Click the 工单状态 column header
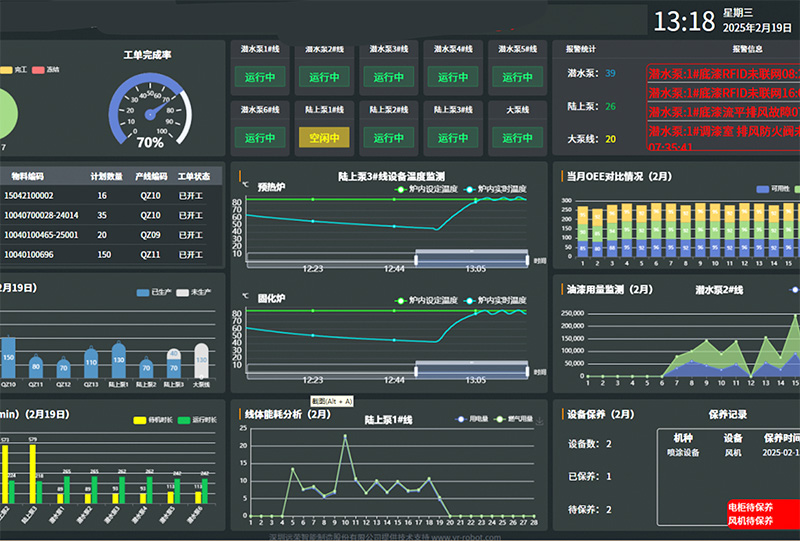The height and width of the screenshot is (541, 800). tap(194, 176)
